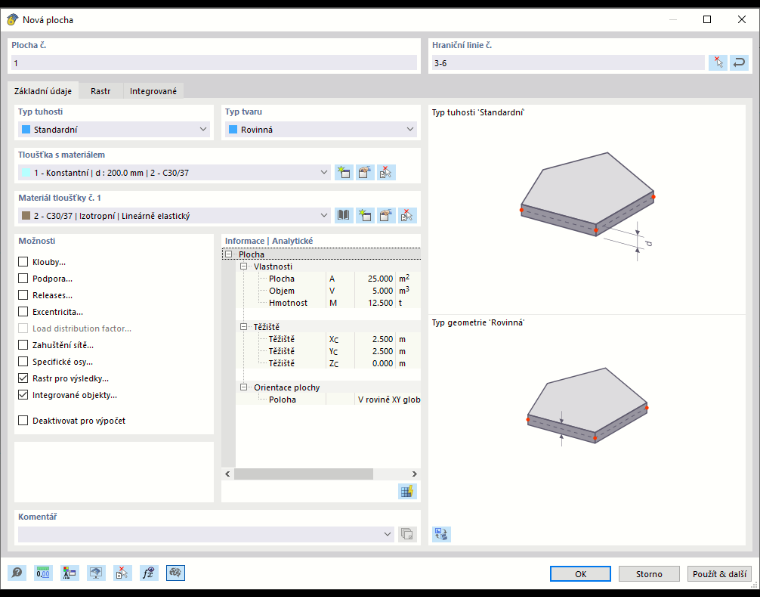Open material library book icon

[x=344, y=216]
